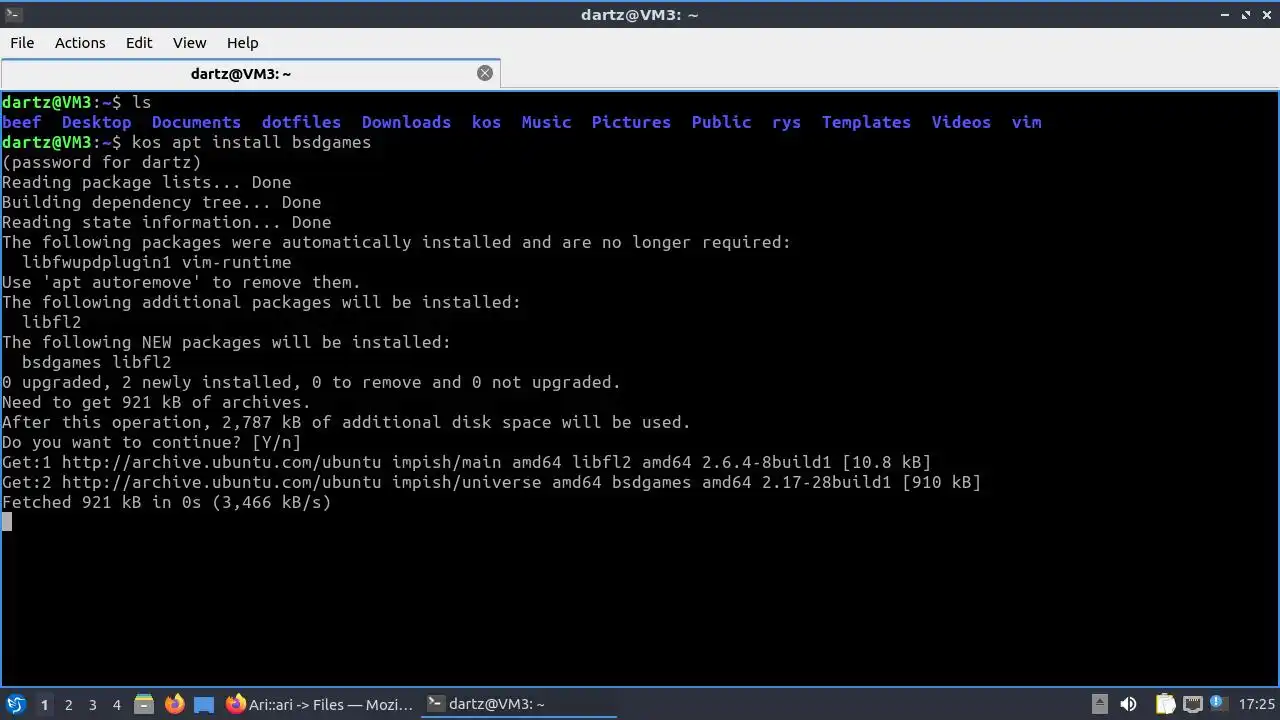This screenshot has width=1280, height=720.
Task: Click the 'libfwupdplugin1 vim-runtime' line
Action: pos(157,262)
